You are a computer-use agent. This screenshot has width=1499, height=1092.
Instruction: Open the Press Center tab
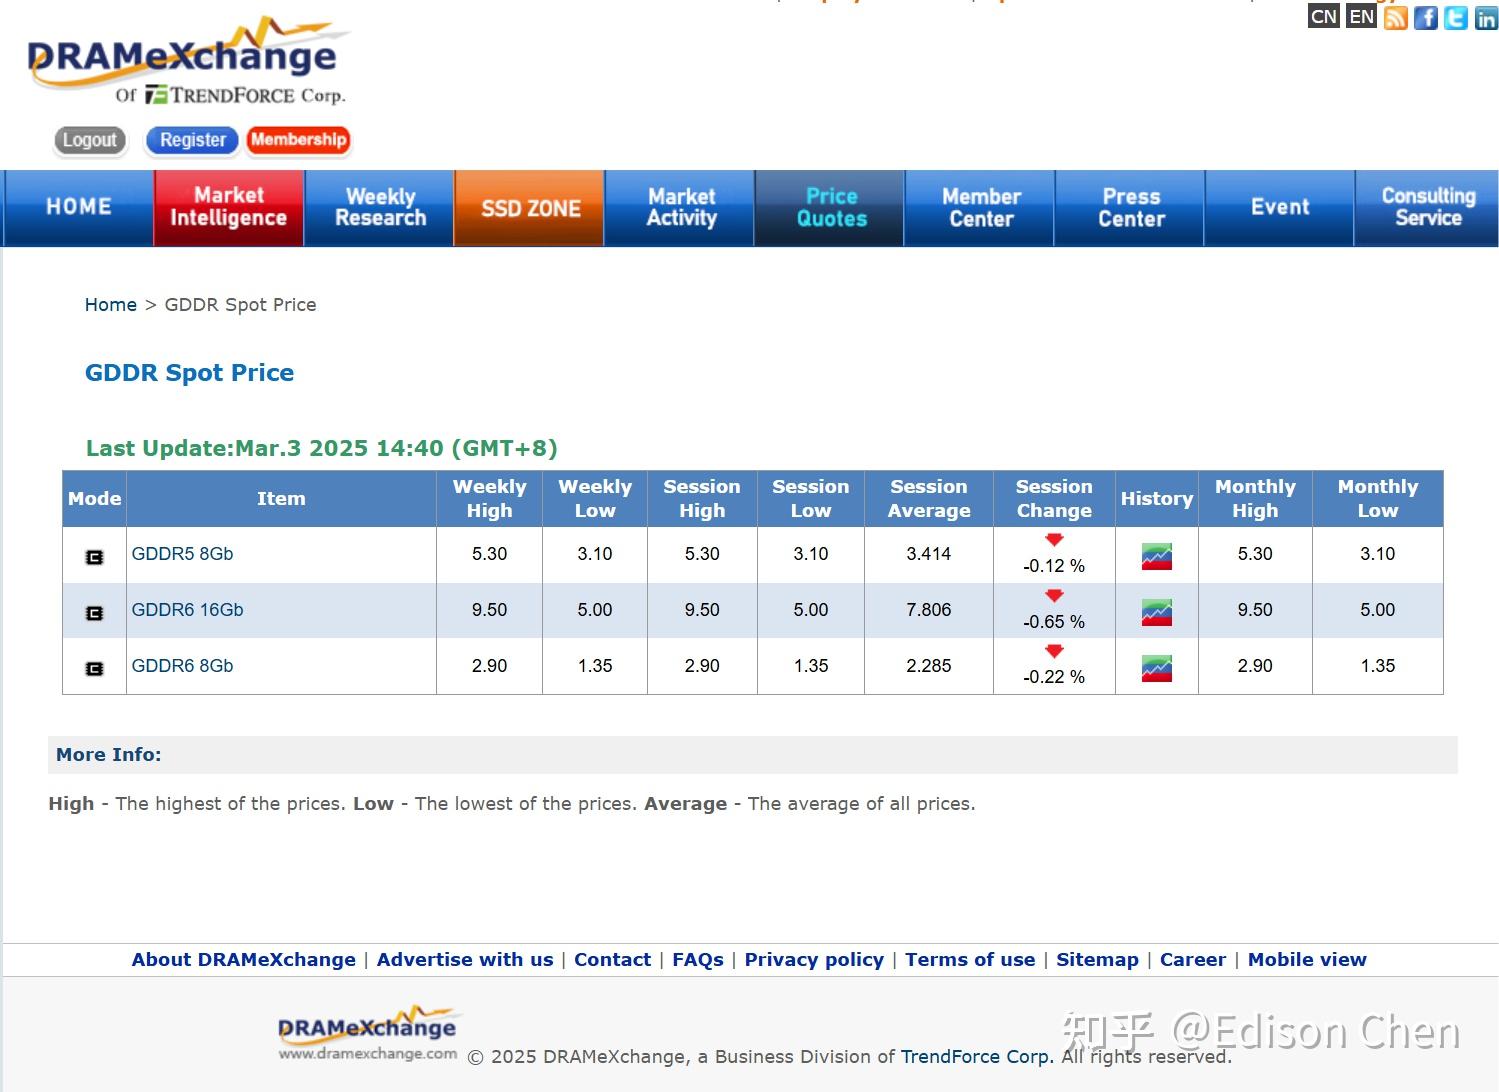(x=1131, y=207)
